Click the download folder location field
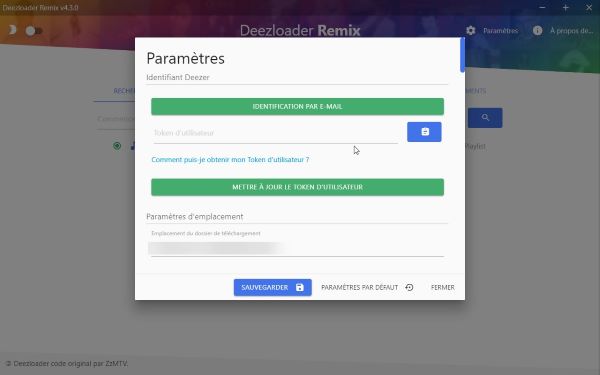 [297, 248]
